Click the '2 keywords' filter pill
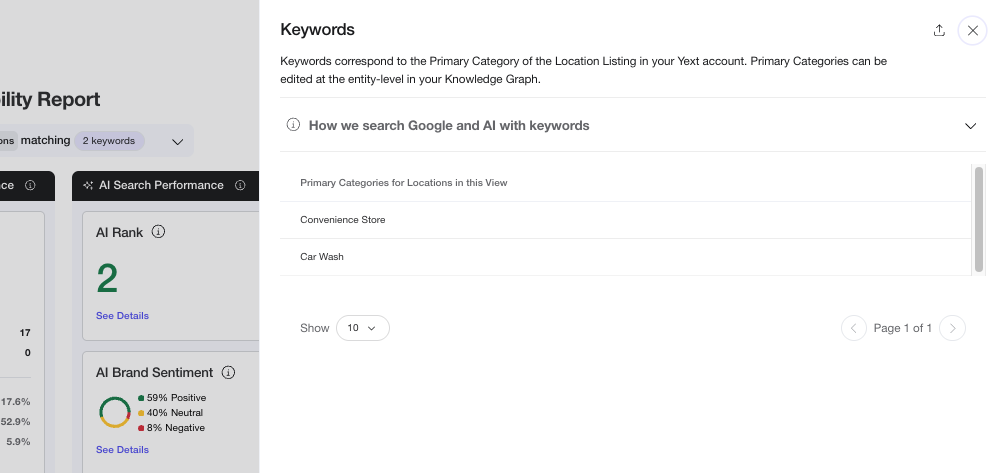This screenshot has height=473, width=1006. (108, 141)
